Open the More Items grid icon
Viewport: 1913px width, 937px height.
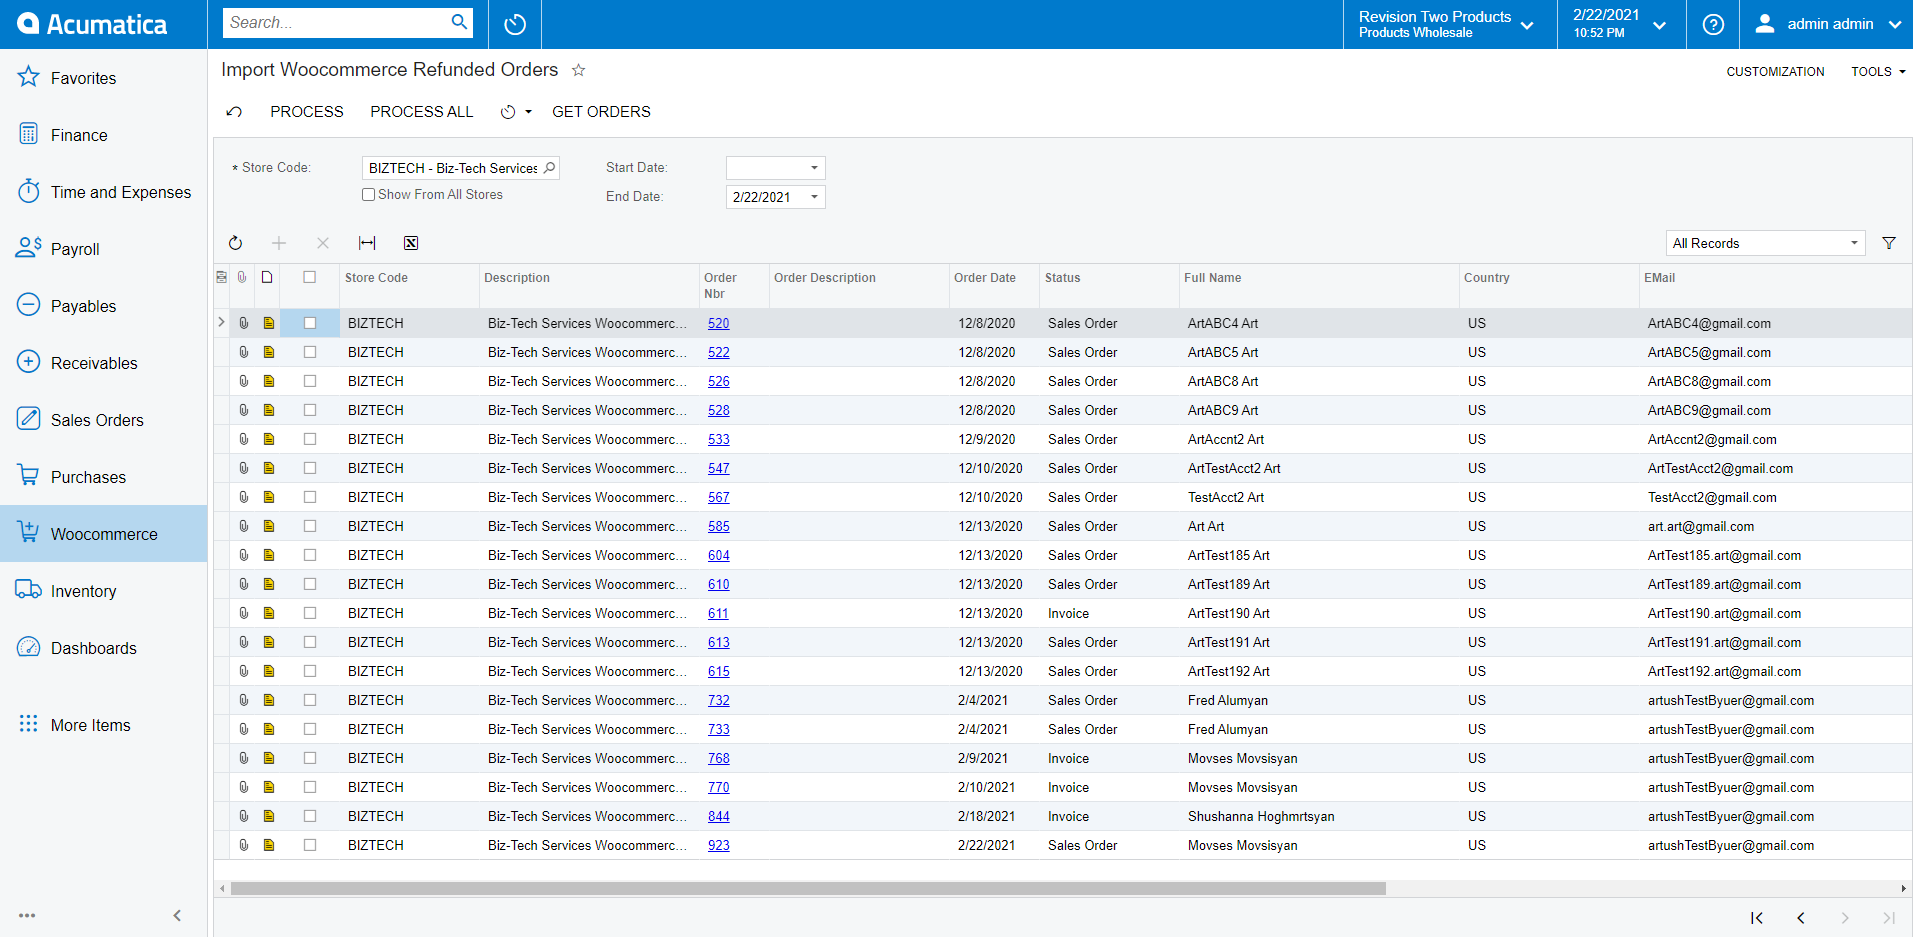coord(29,724)
